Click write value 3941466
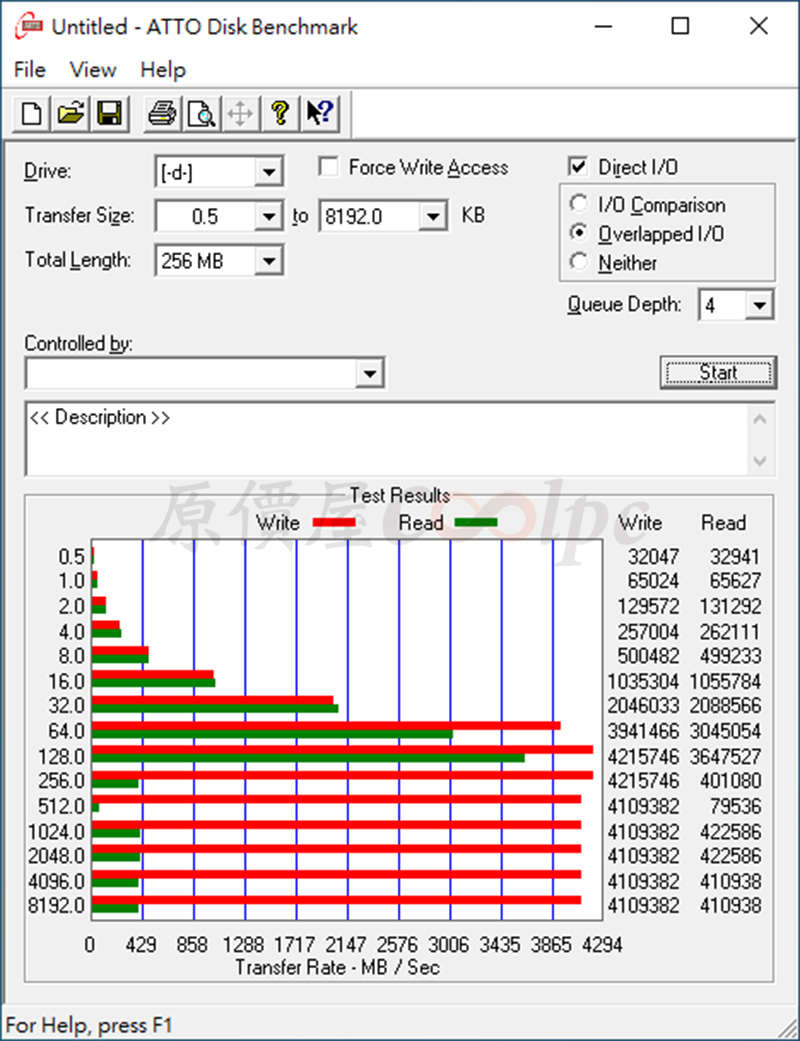 pyautogui.click(x=643, y=731)
